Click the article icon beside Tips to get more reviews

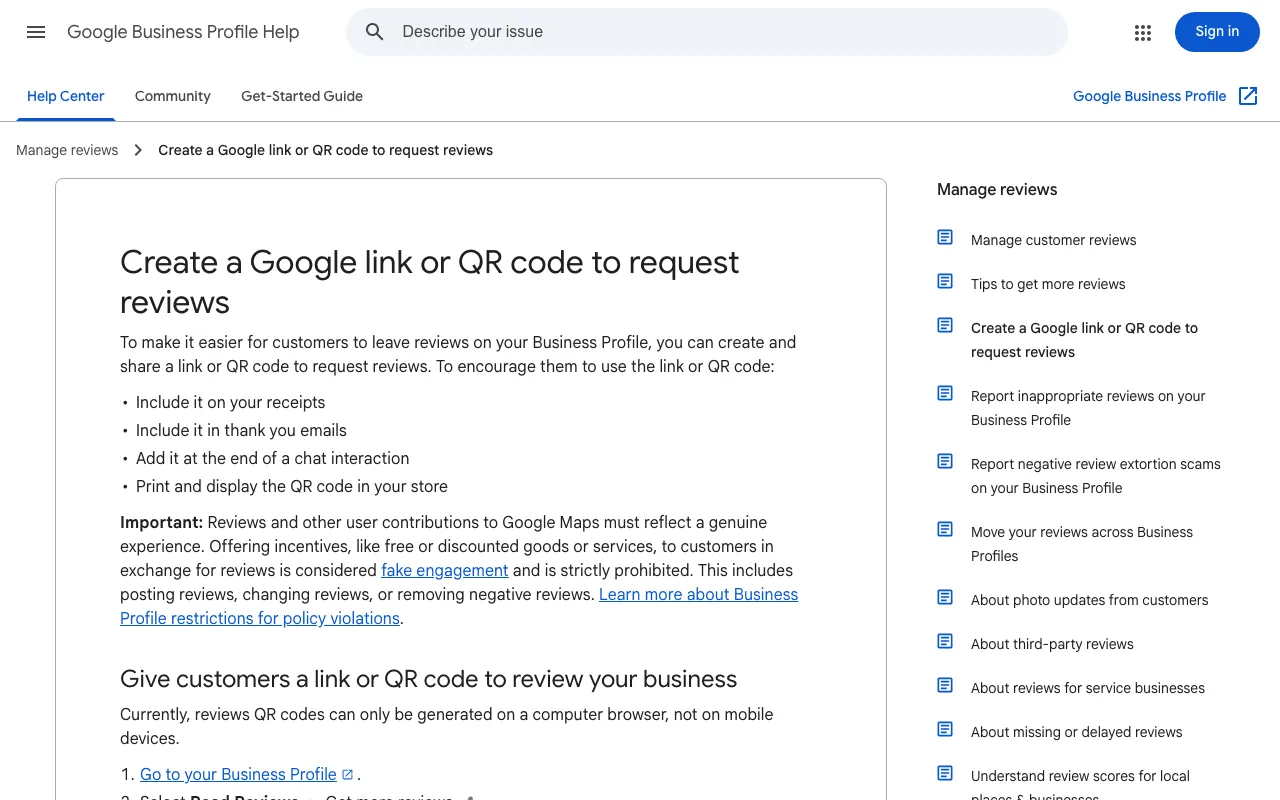coord(945,281)
